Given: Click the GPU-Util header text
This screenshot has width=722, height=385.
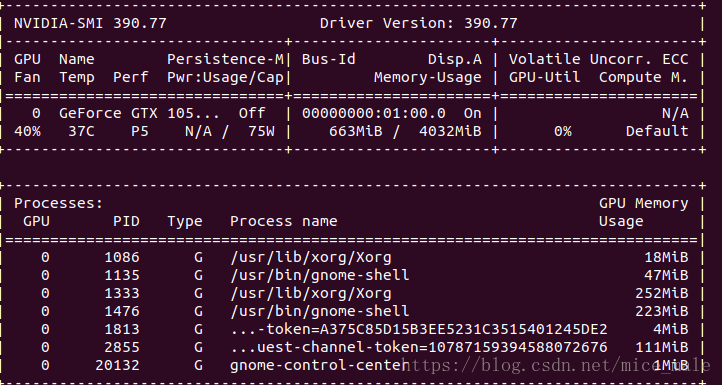Looking at the screenshot, I should [545, 77].
